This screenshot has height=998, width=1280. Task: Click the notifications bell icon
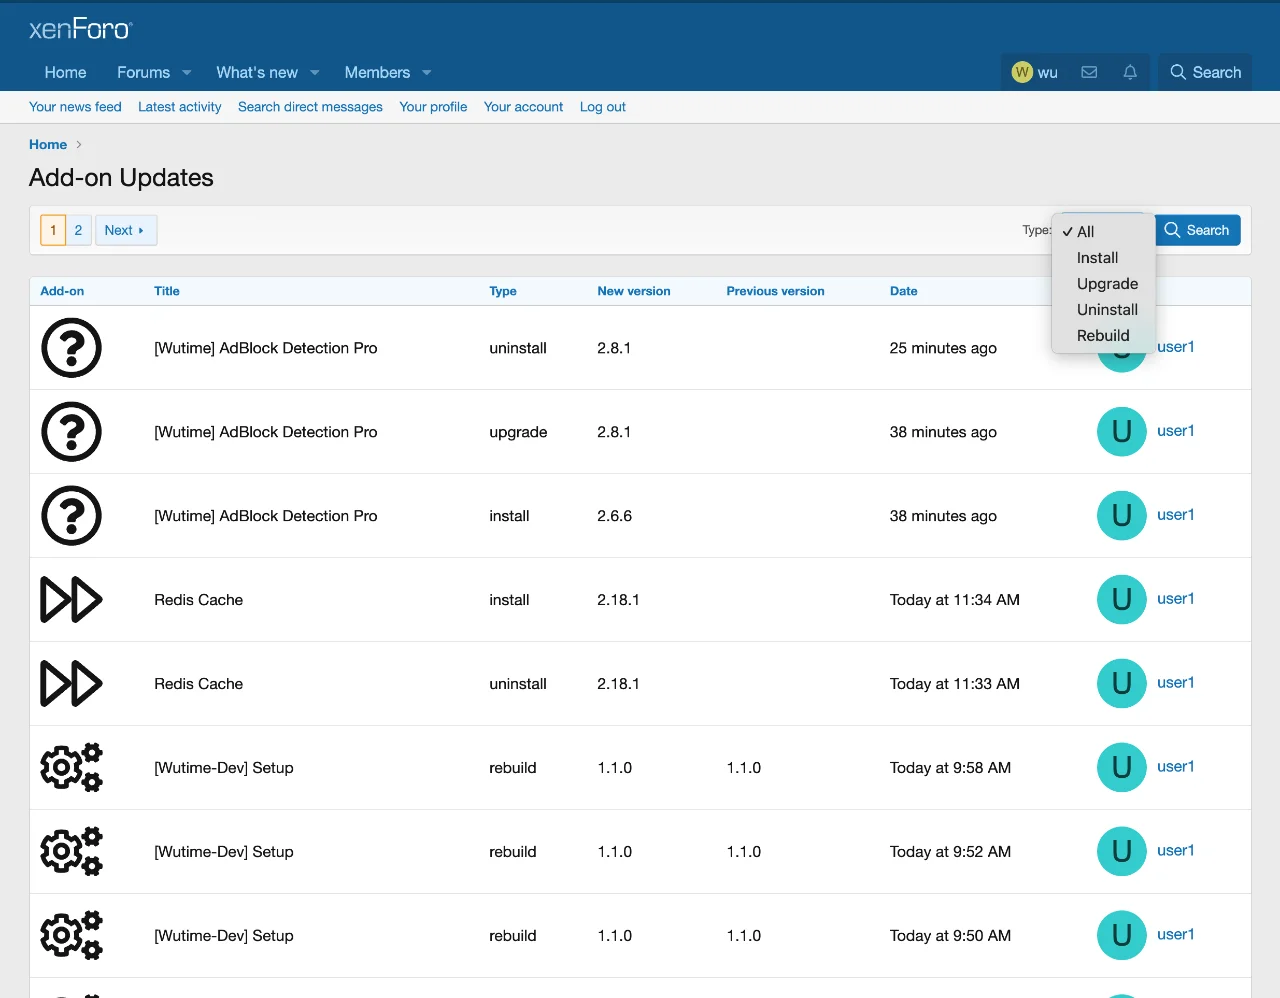point(1130,72)
